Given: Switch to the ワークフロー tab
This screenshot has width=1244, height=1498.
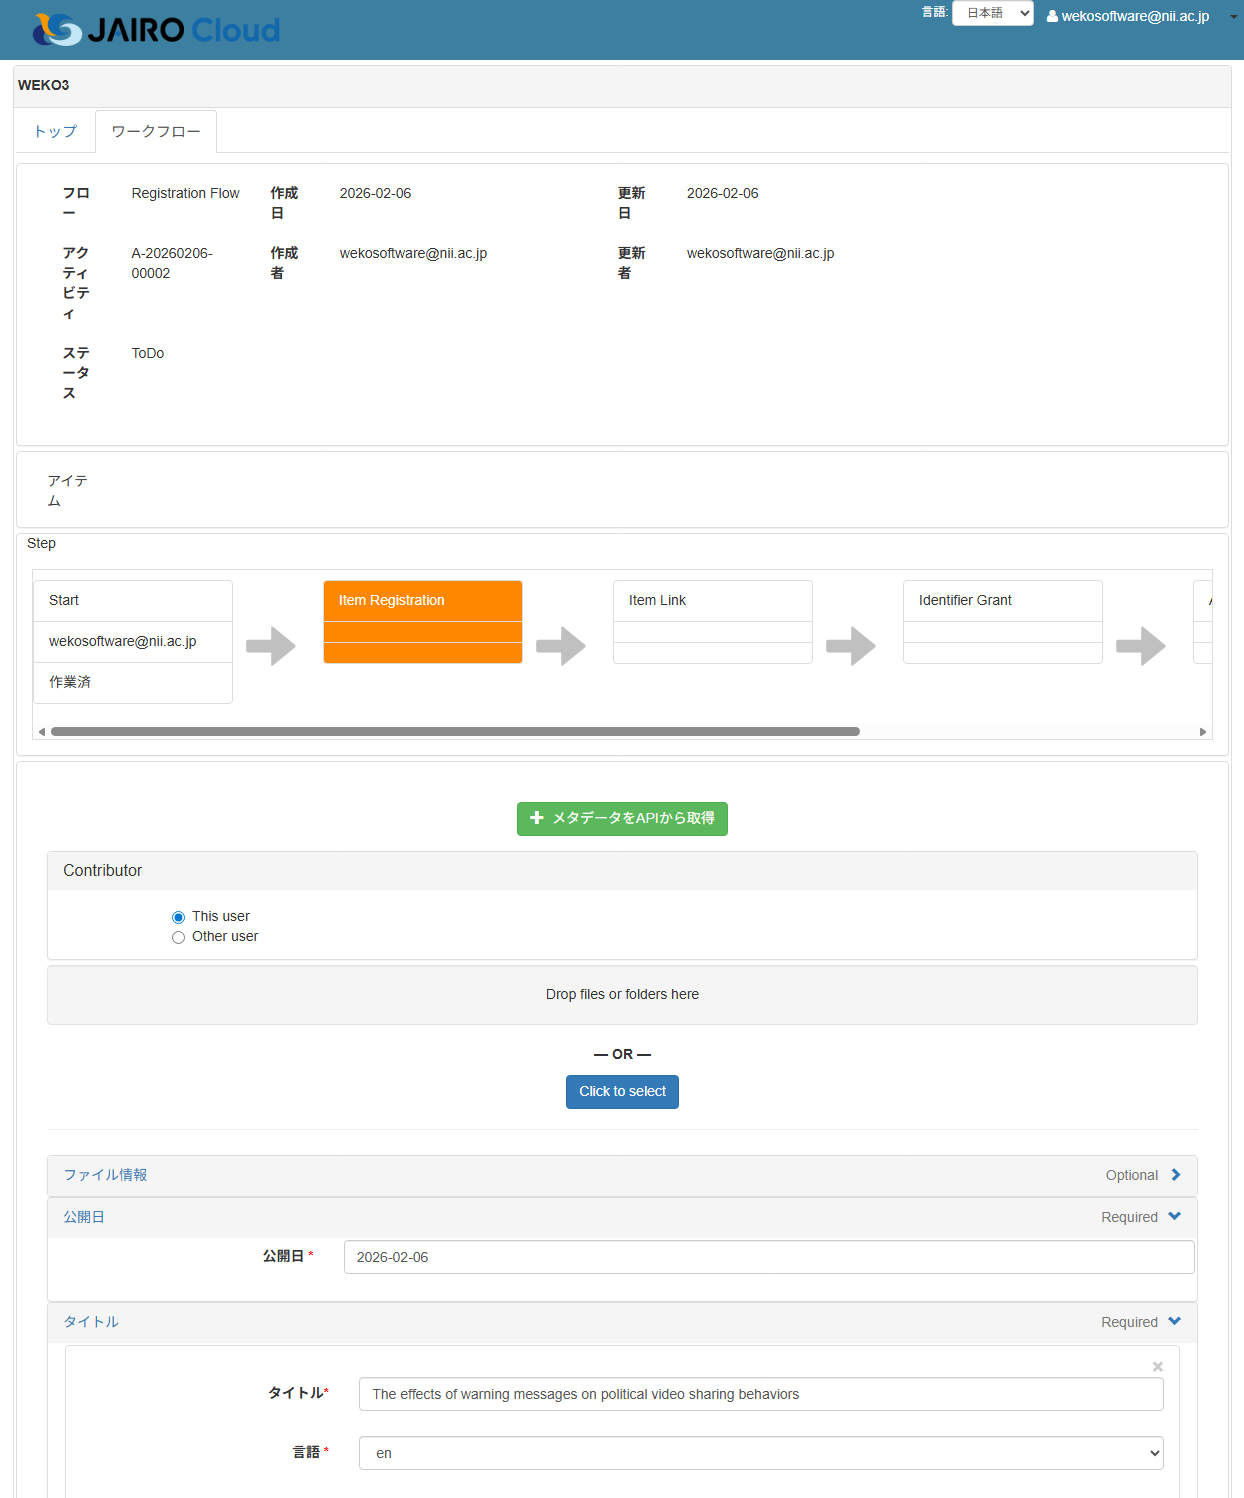Looking at the screenshot, I should pyautogui.click(x=156, y=131).
